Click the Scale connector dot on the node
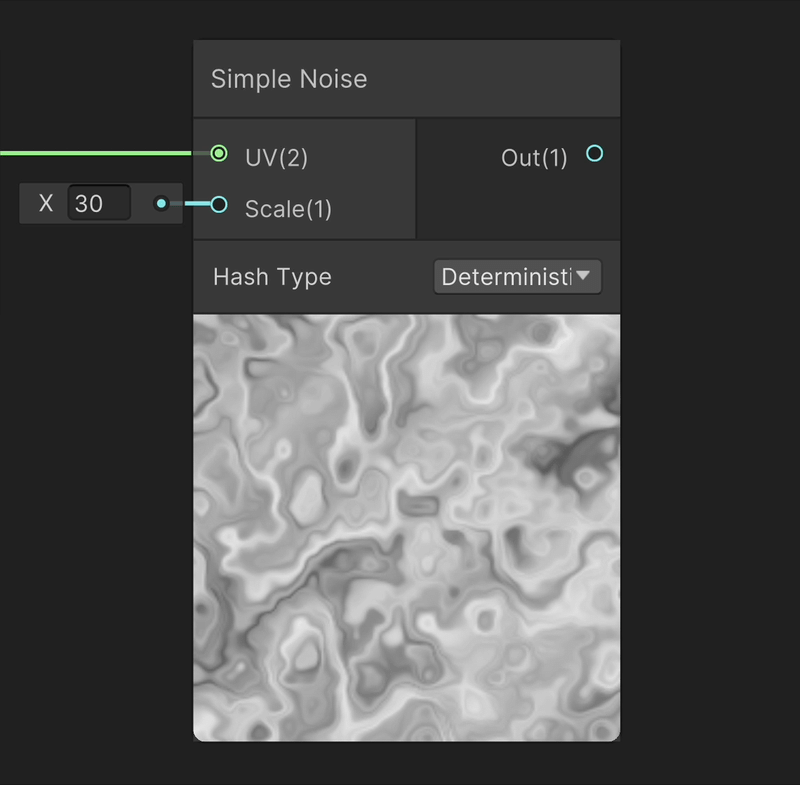 [x=218, y=204]
